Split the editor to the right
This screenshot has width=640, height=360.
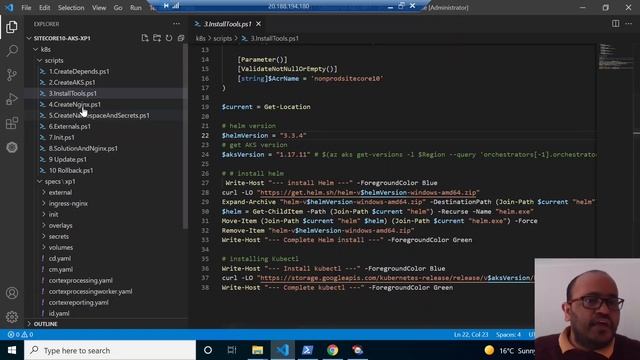click(615, 24)
